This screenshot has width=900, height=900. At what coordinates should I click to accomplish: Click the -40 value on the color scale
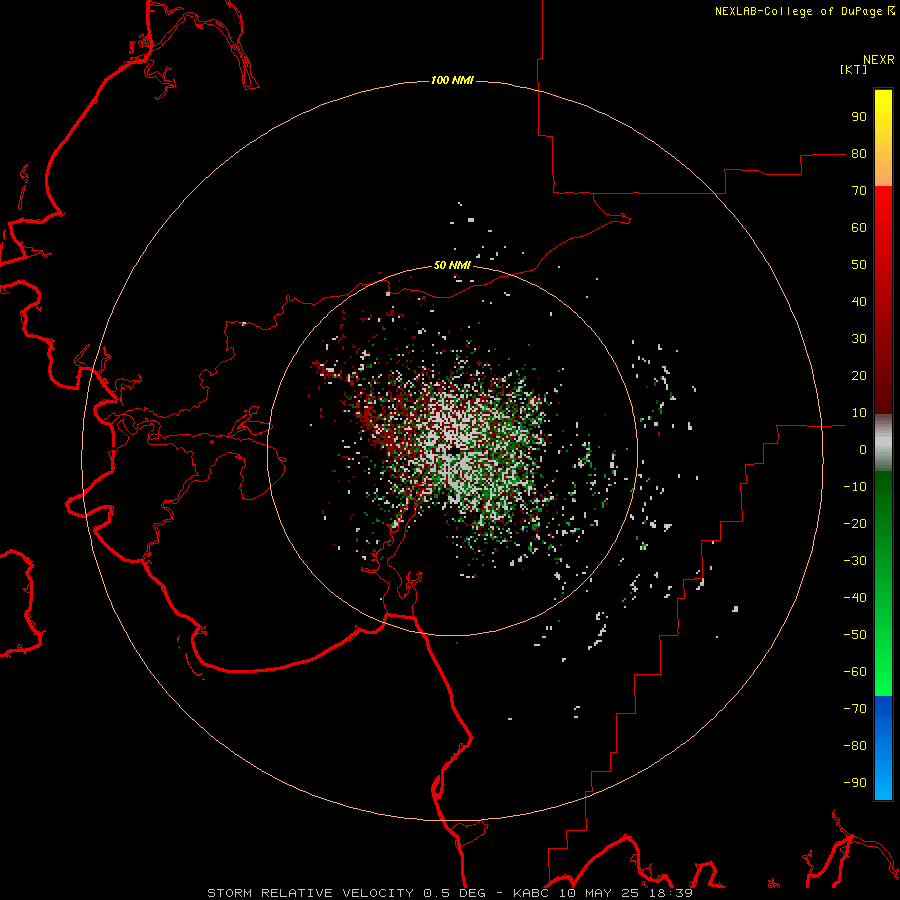point(855,598)
